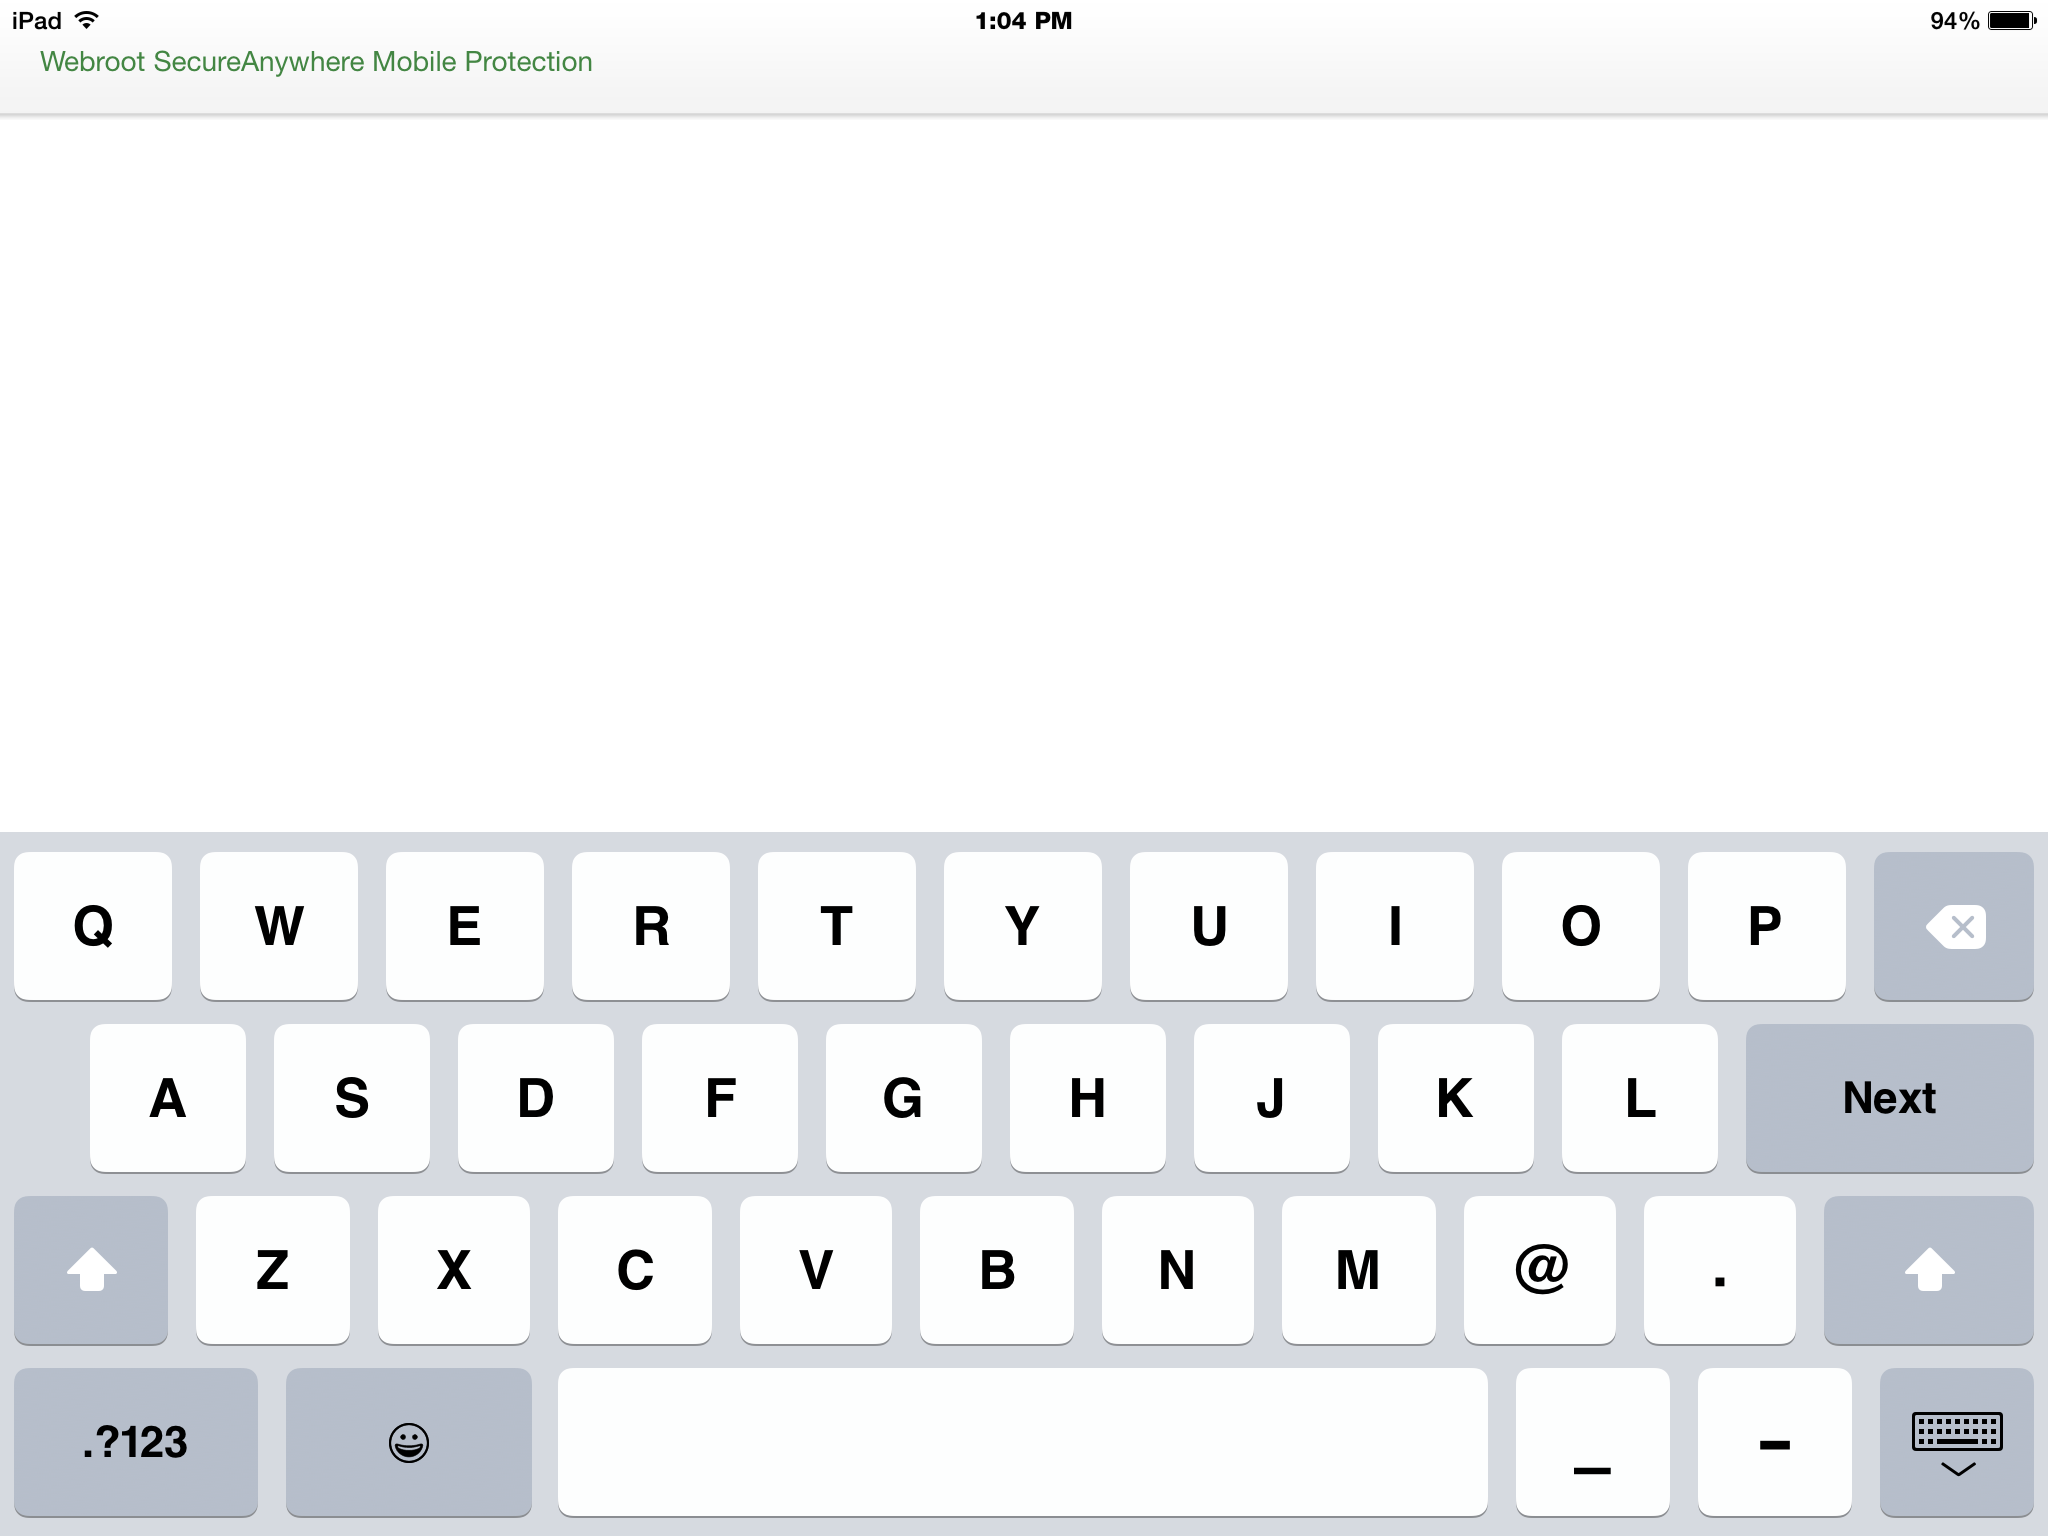Screen dimensions: 2048x1536
Task: Tap the 1:04 PM clock
Action: coord(1024,21)
